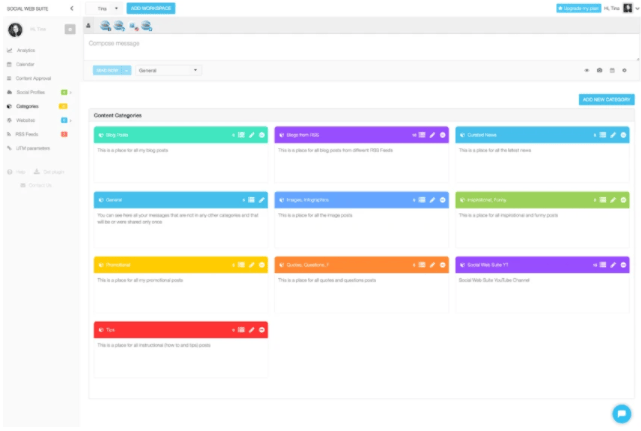
Task: Click the camera icon in composer toolbar
Action: [599, 70]
